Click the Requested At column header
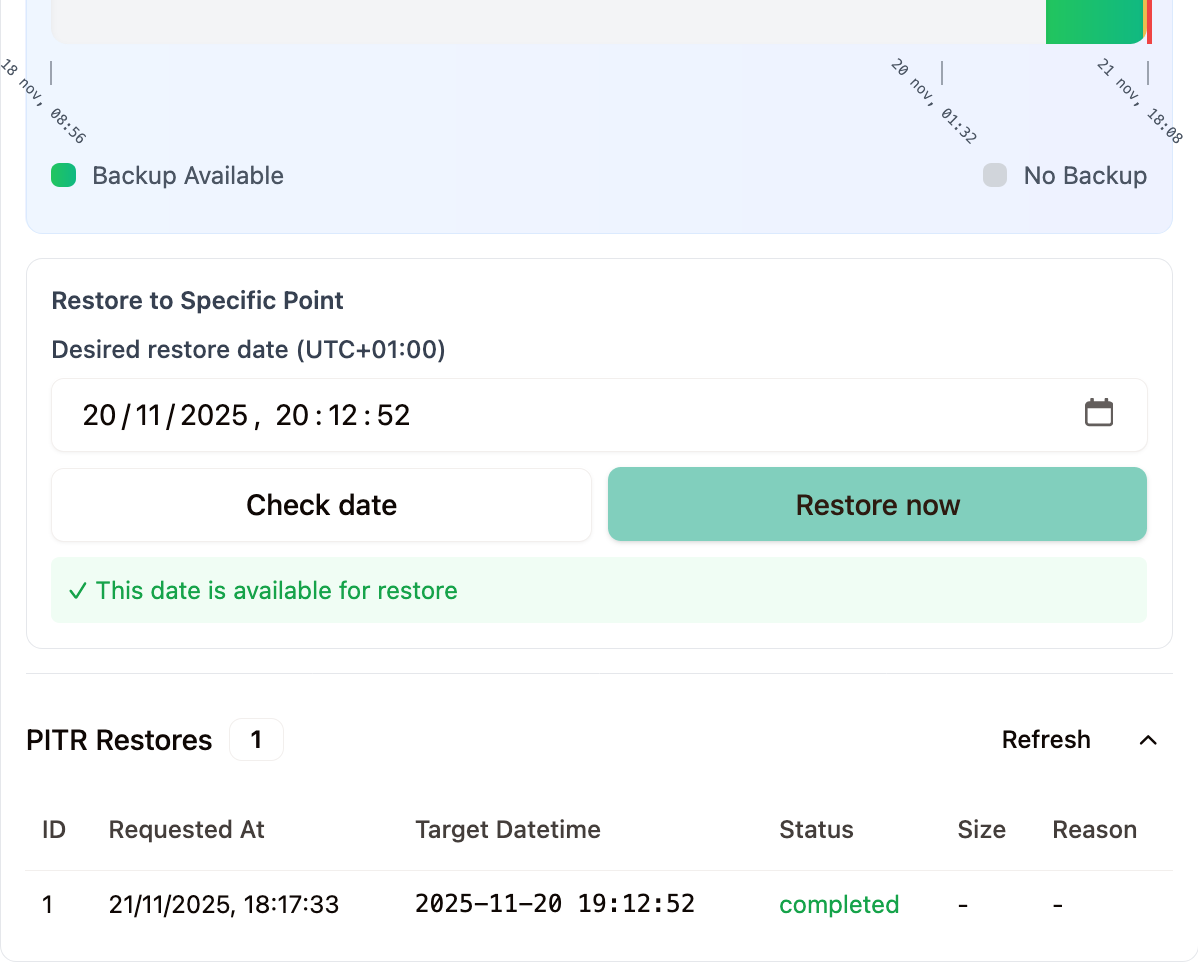1198x978 pixels. click(x=186, y=830)
